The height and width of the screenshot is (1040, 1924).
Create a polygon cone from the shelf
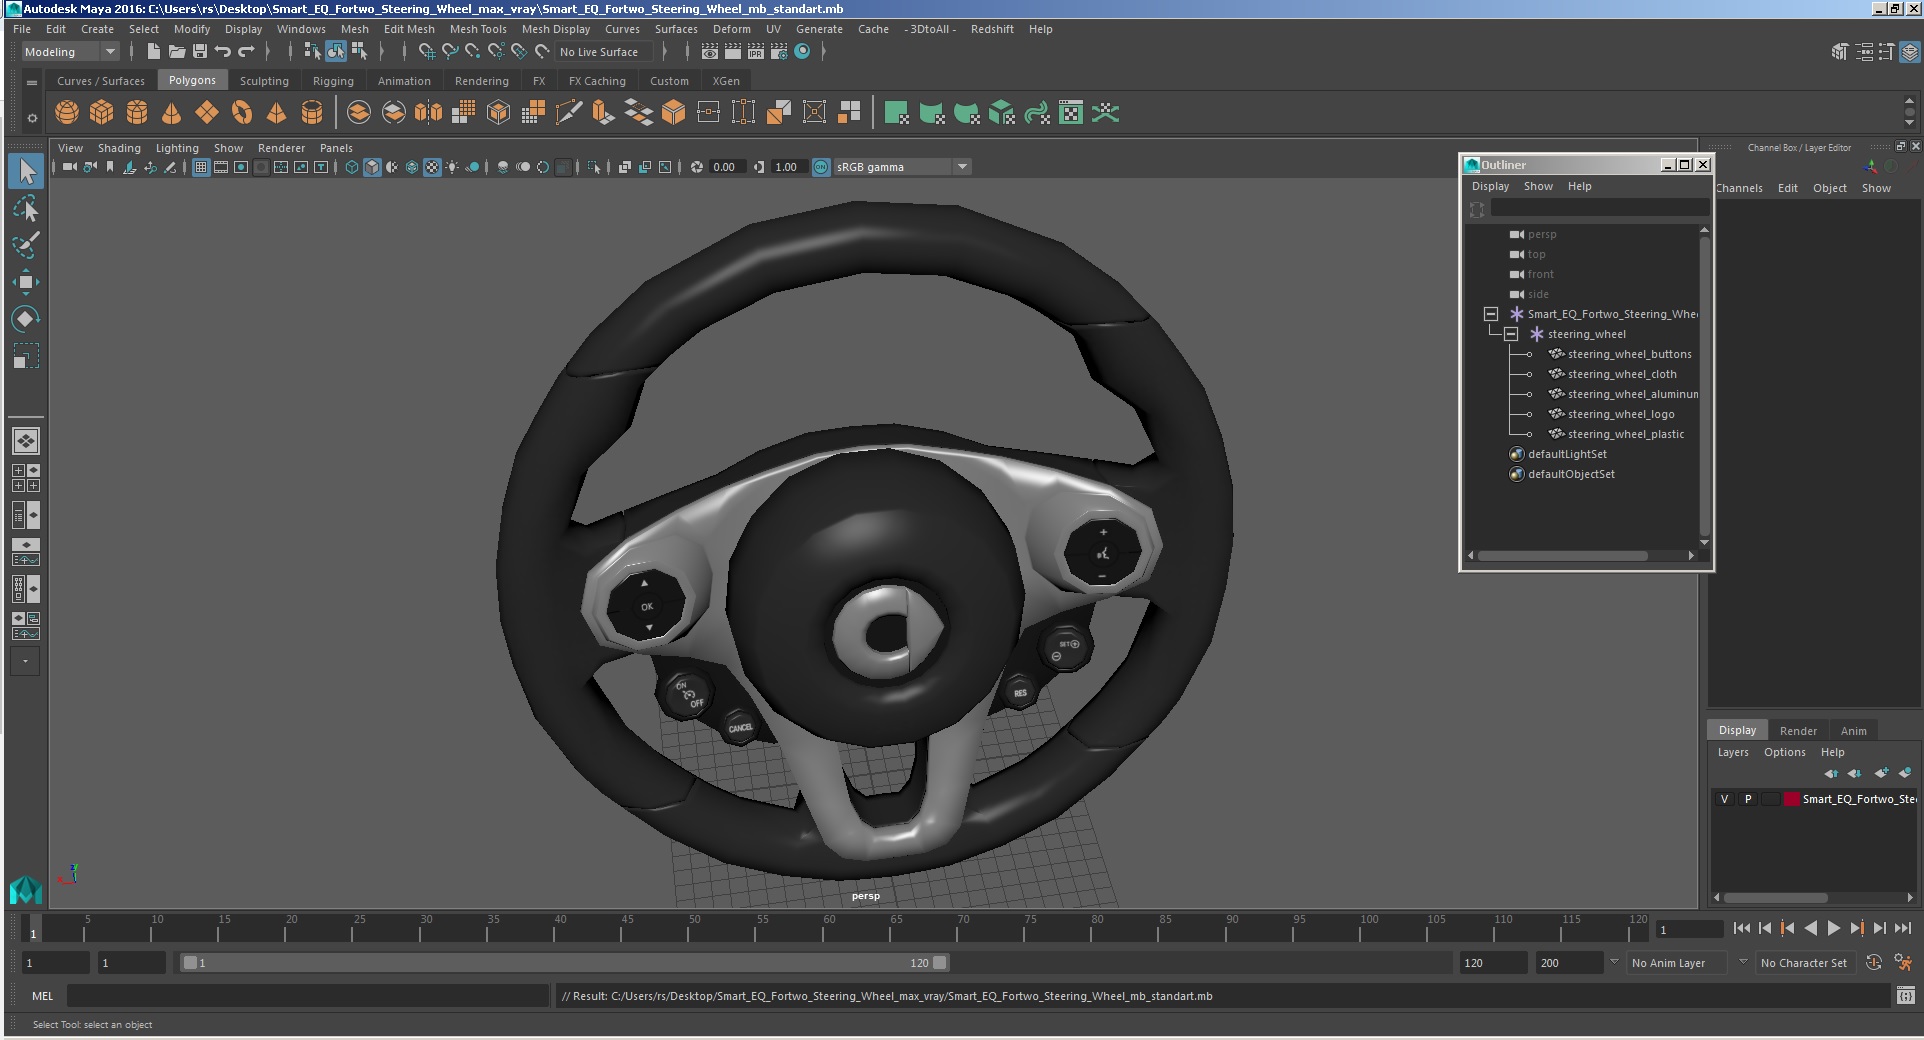pos(172,113)
